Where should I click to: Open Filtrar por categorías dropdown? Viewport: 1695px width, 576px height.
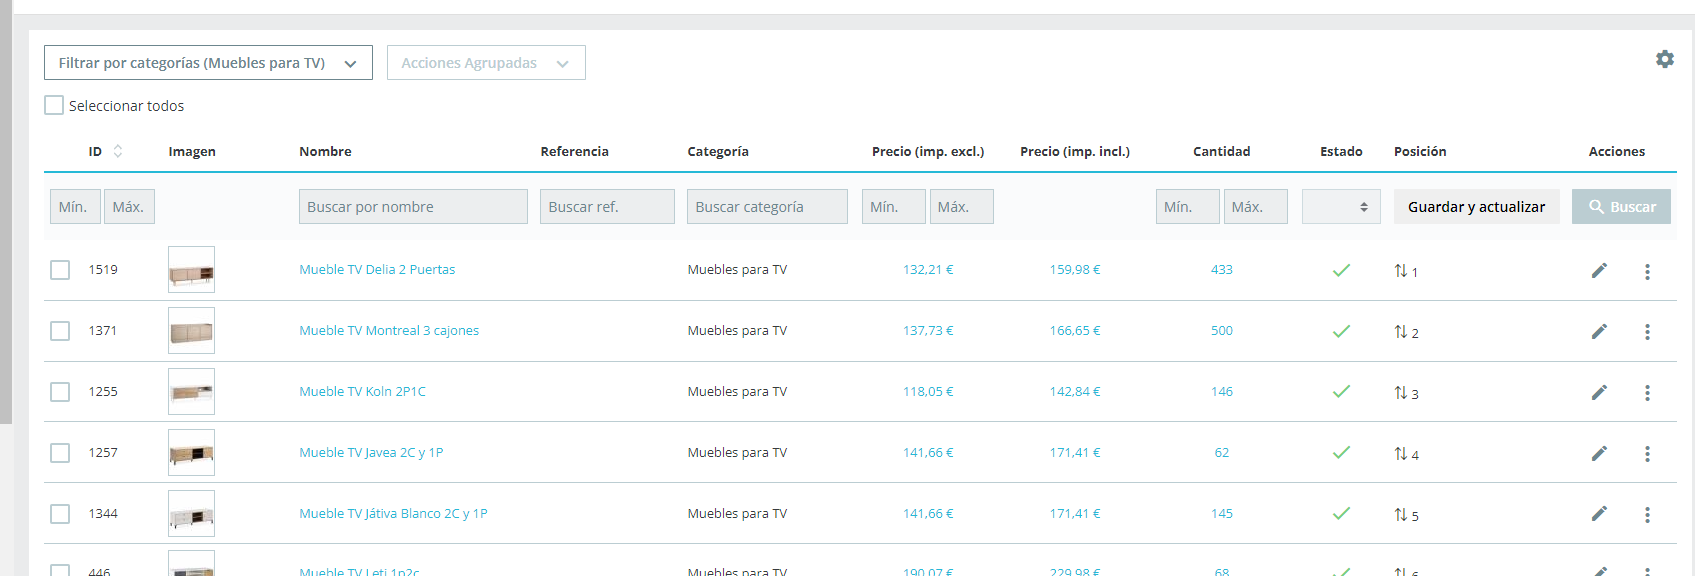click(x=208, y=63)
